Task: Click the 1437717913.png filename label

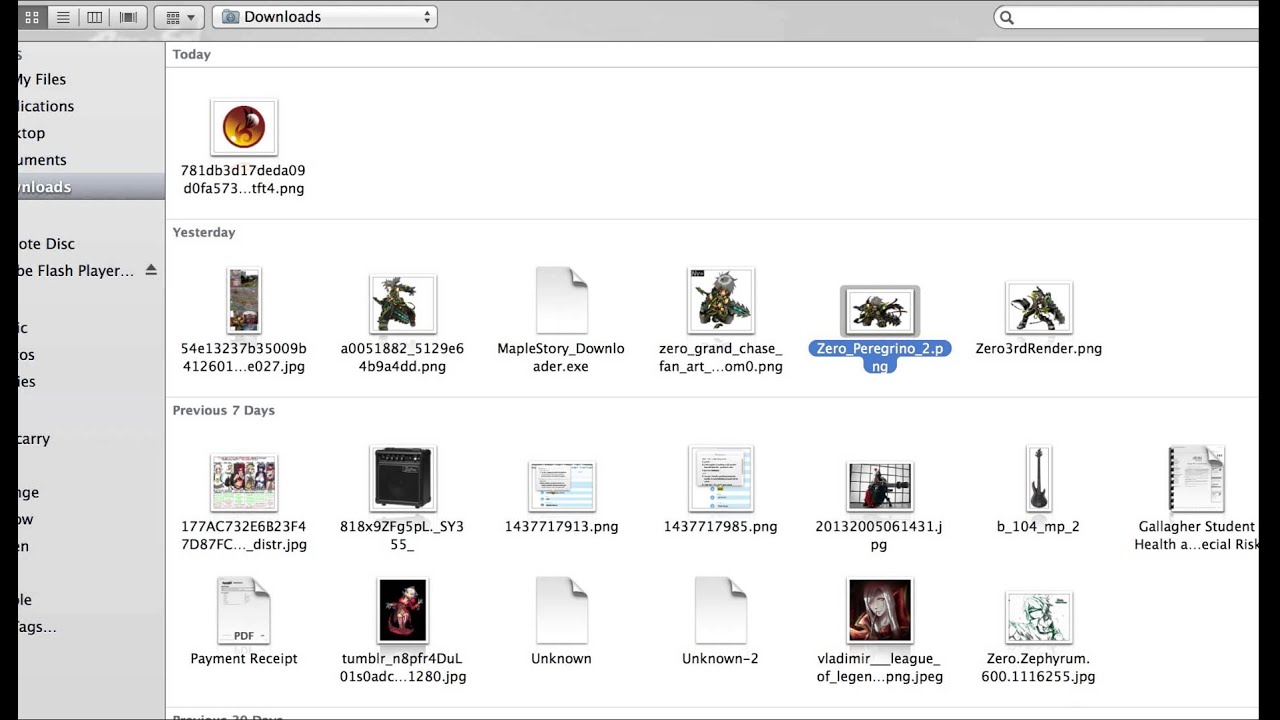Action: pos(561,526)
